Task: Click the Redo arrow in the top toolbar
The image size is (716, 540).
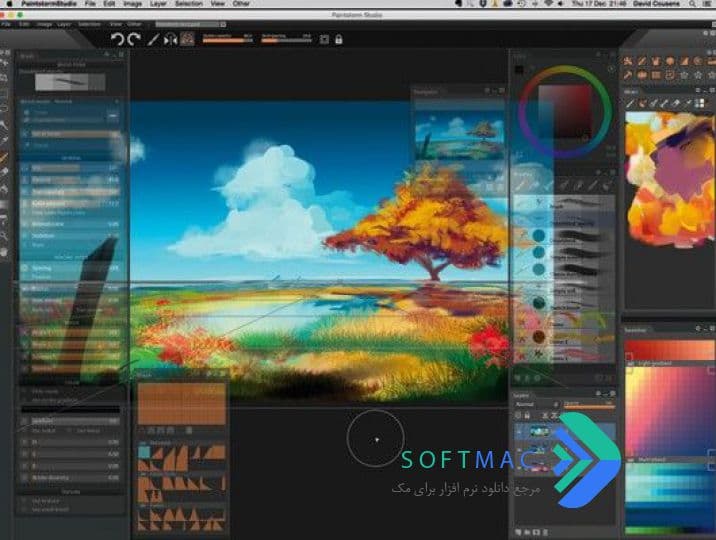Action: click(x=134, y=39)
